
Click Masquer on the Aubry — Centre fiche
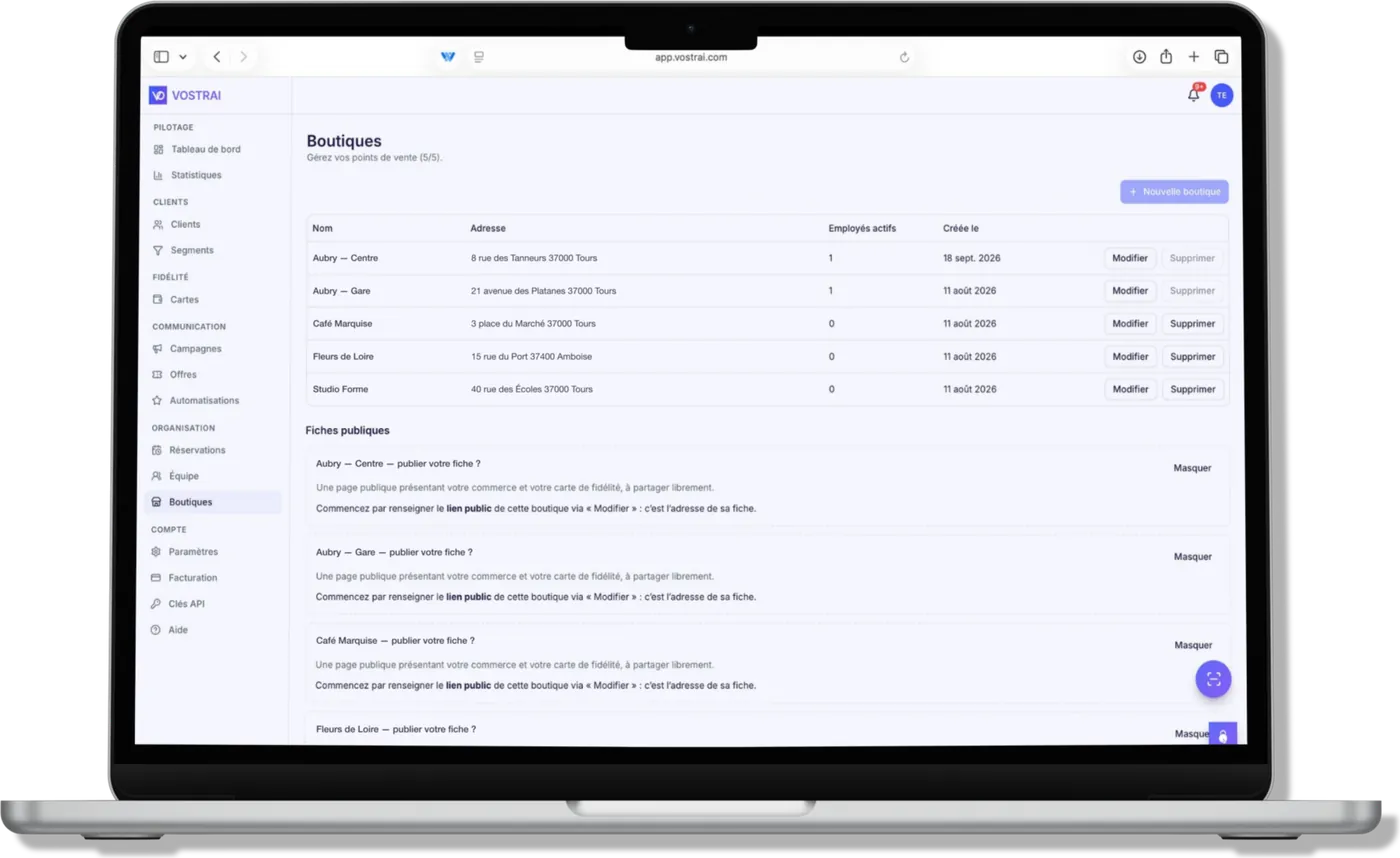point(1192,468)
